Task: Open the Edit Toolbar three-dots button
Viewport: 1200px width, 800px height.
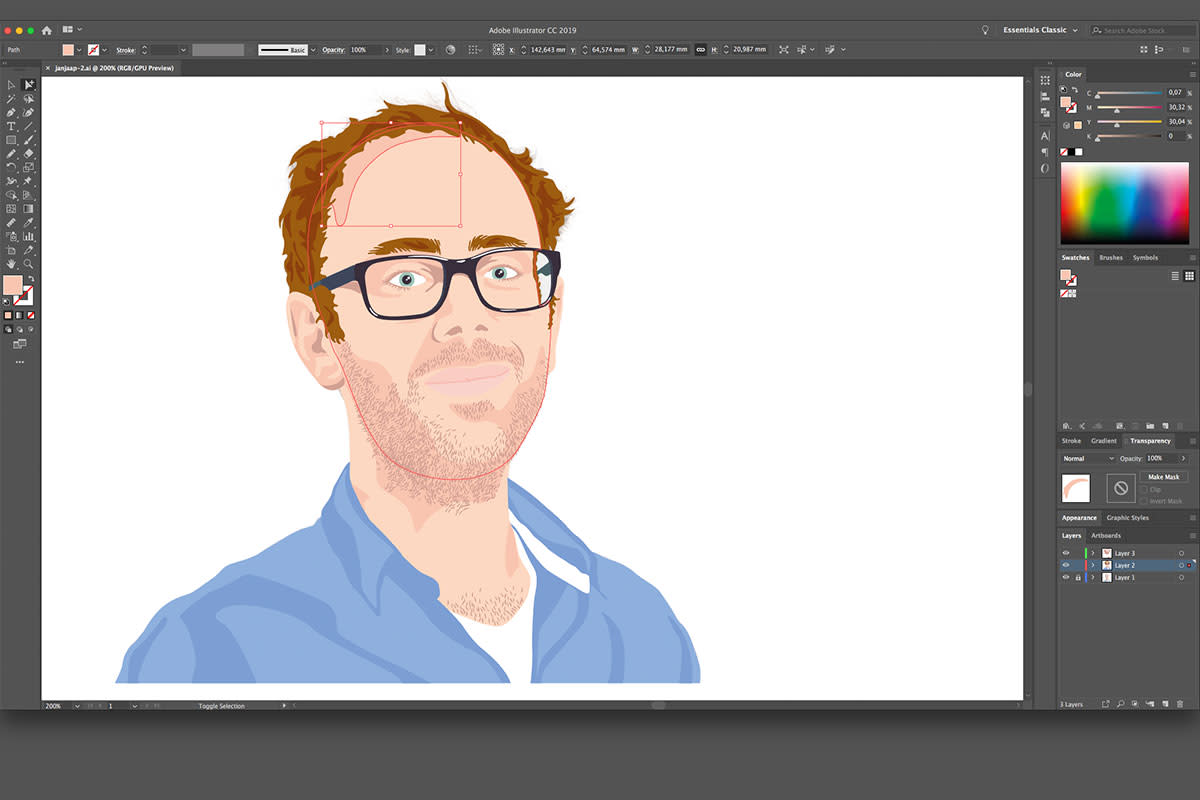Action: click(19, 362)
